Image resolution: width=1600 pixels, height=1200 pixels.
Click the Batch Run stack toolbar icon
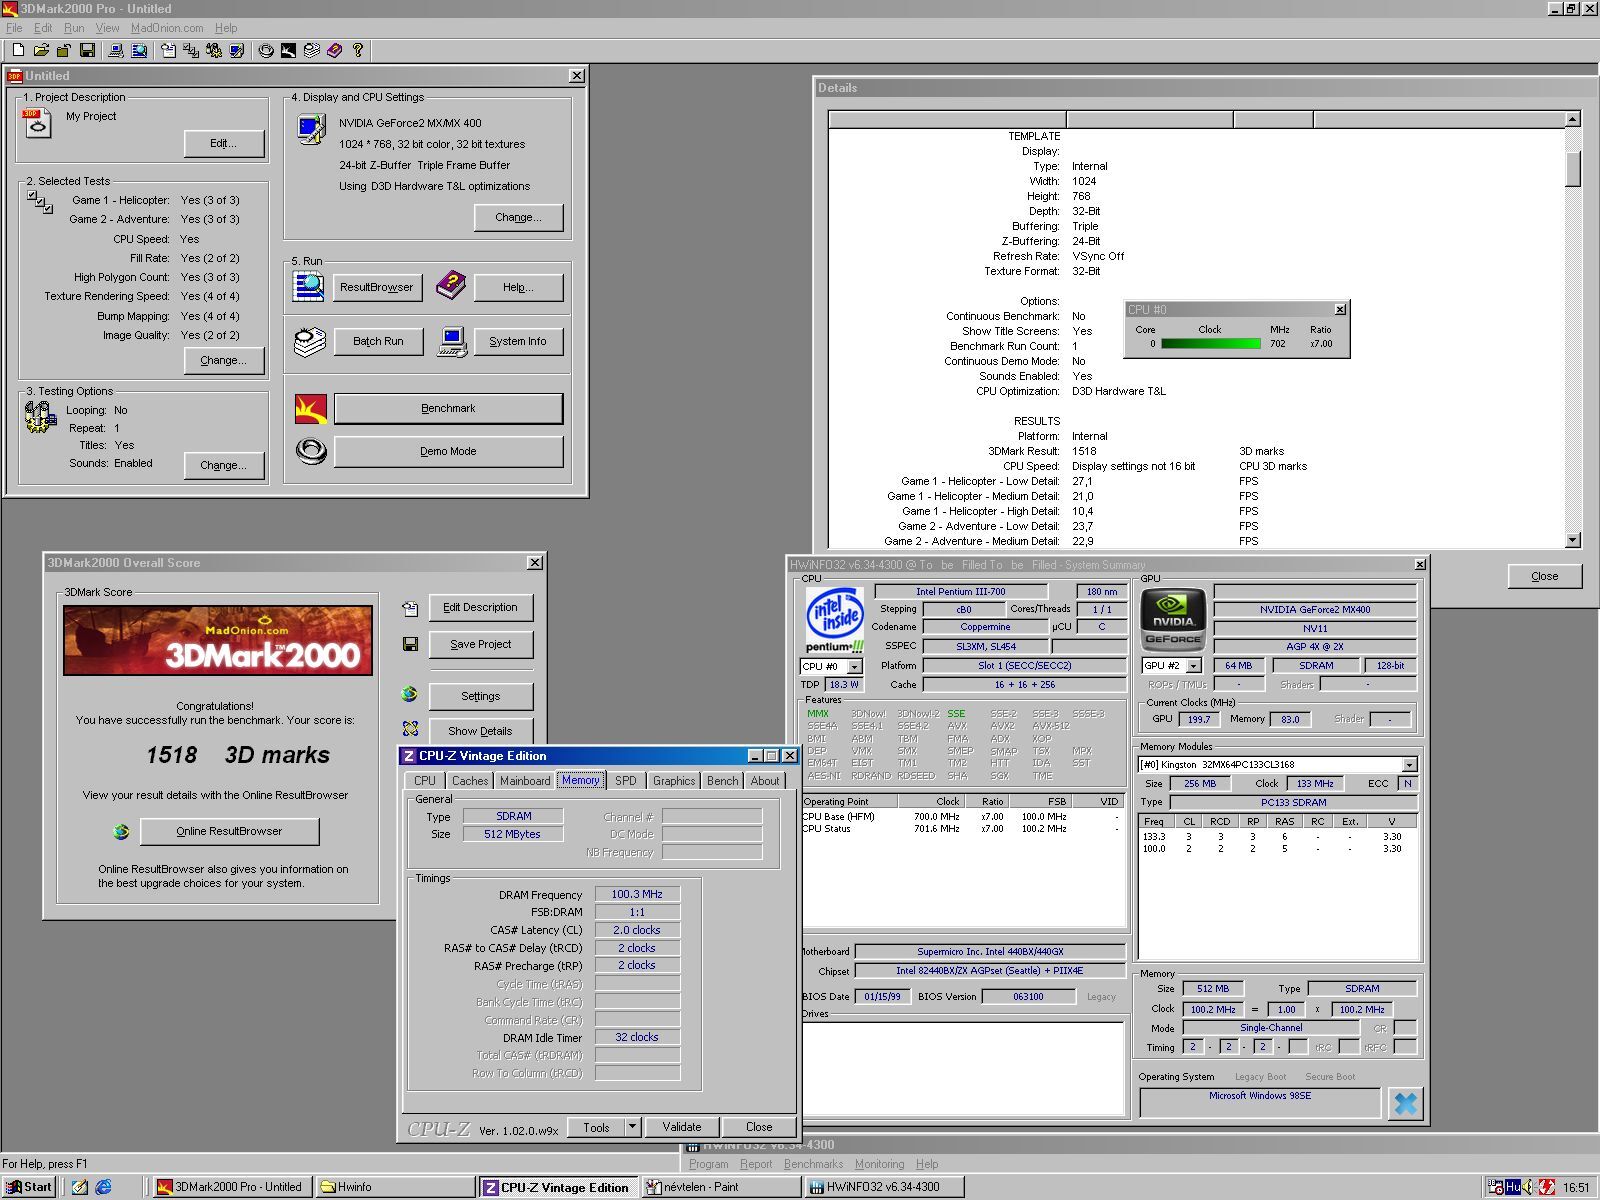tap(312, 50)
